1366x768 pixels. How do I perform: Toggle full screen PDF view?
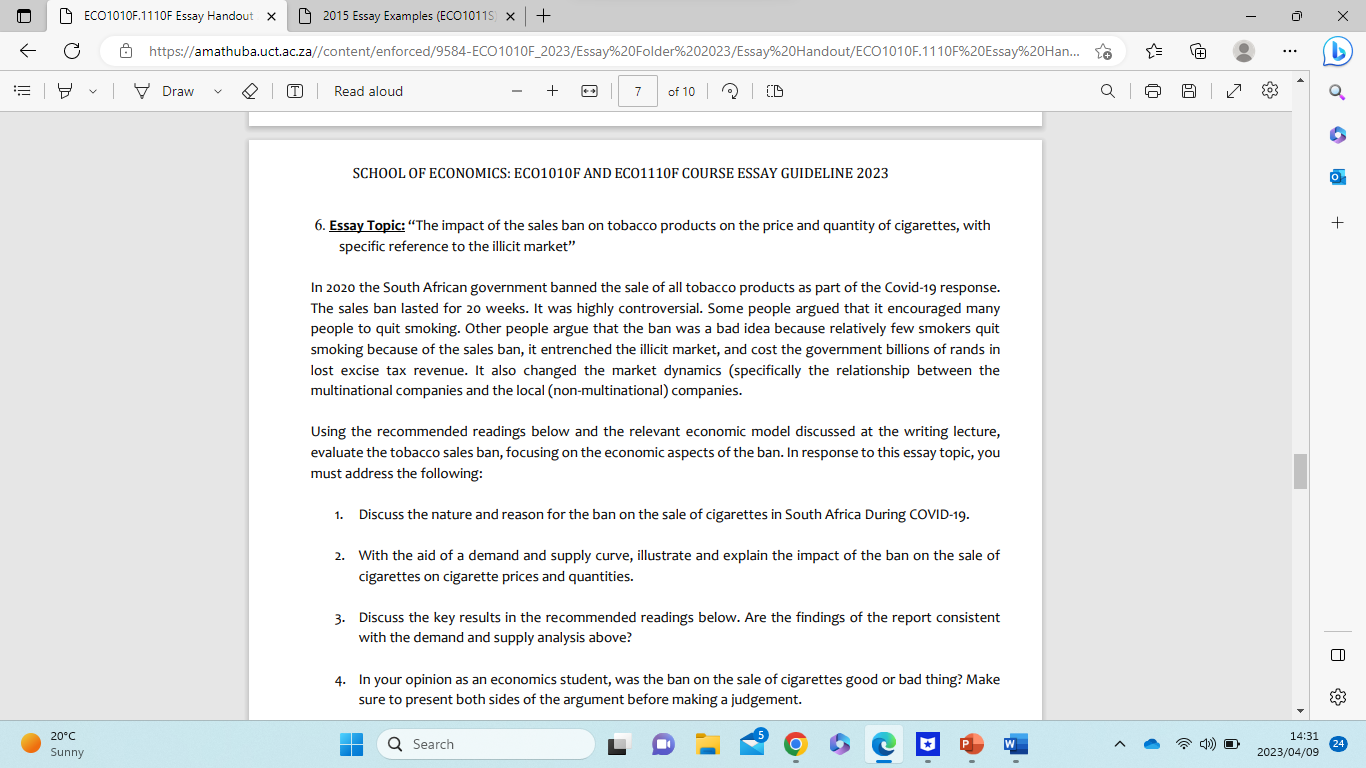coord(1234,91)
